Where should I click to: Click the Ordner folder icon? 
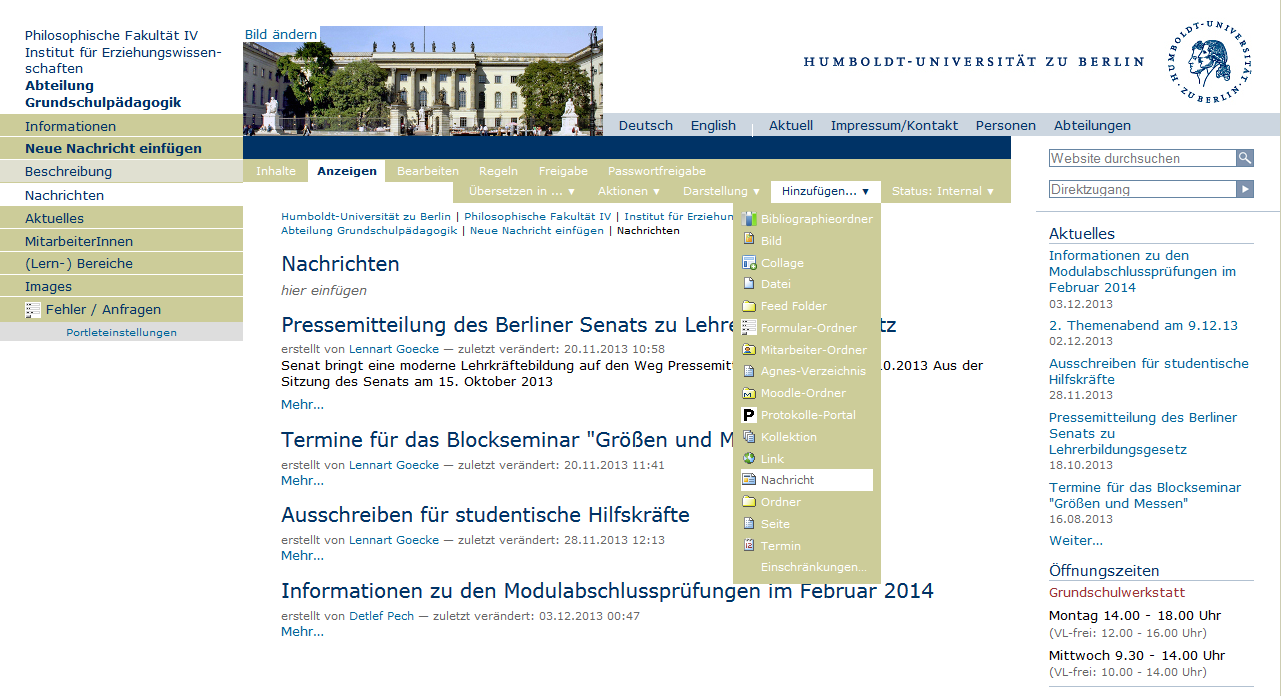(x=749, y=502)
